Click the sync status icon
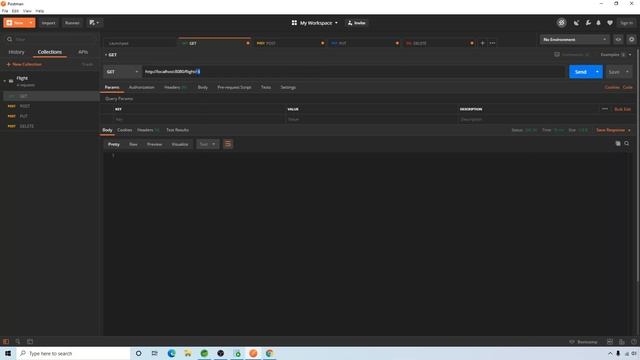The width and height of the screenshot is (640, 360). point(562,23)
